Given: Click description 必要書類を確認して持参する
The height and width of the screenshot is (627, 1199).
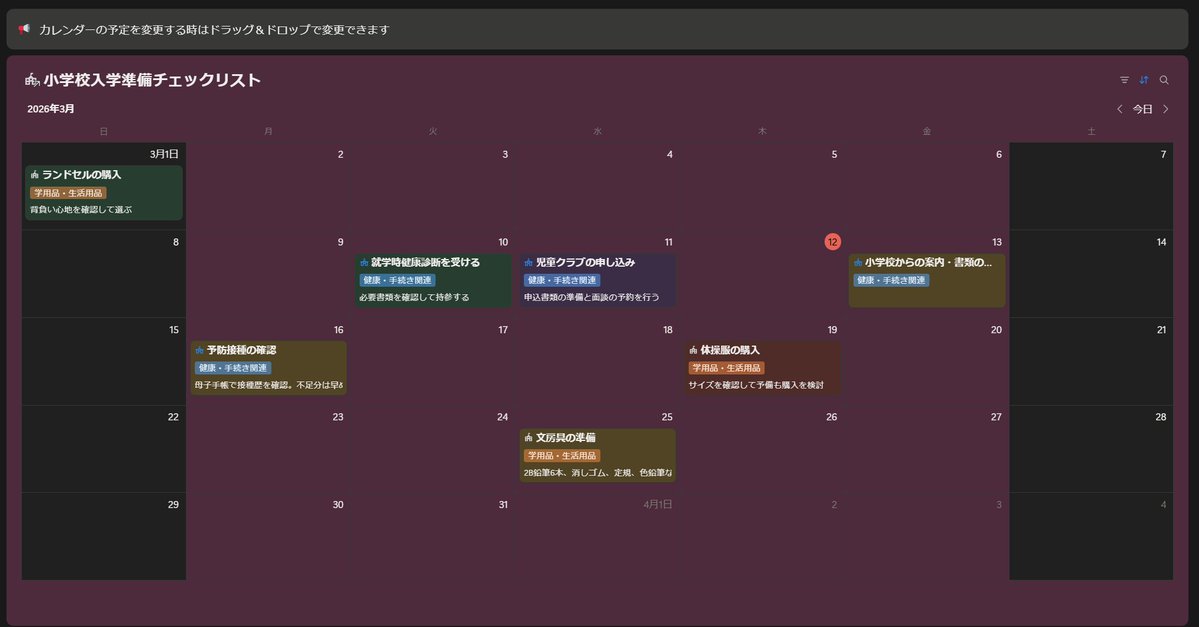Looking at the screenshot, I should (414, 297).
